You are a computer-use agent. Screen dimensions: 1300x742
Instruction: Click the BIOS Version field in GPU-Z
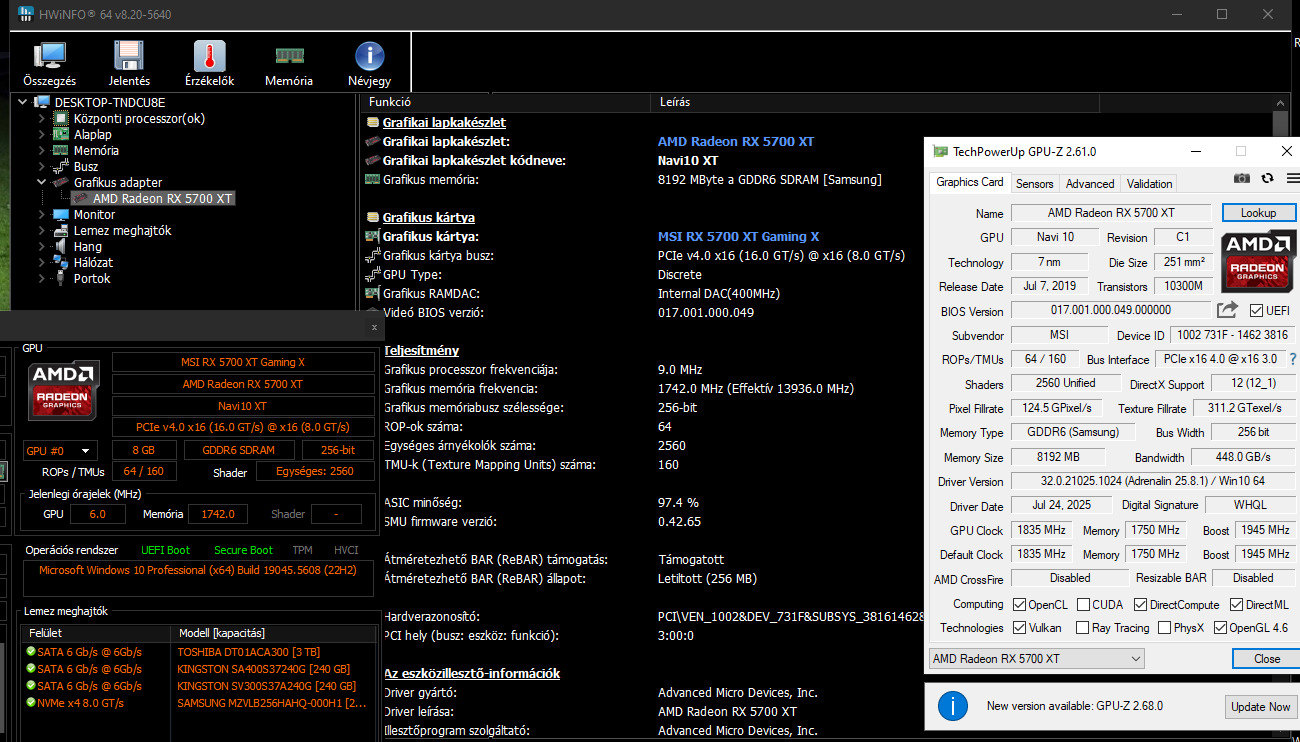(x=1111, y=310)
